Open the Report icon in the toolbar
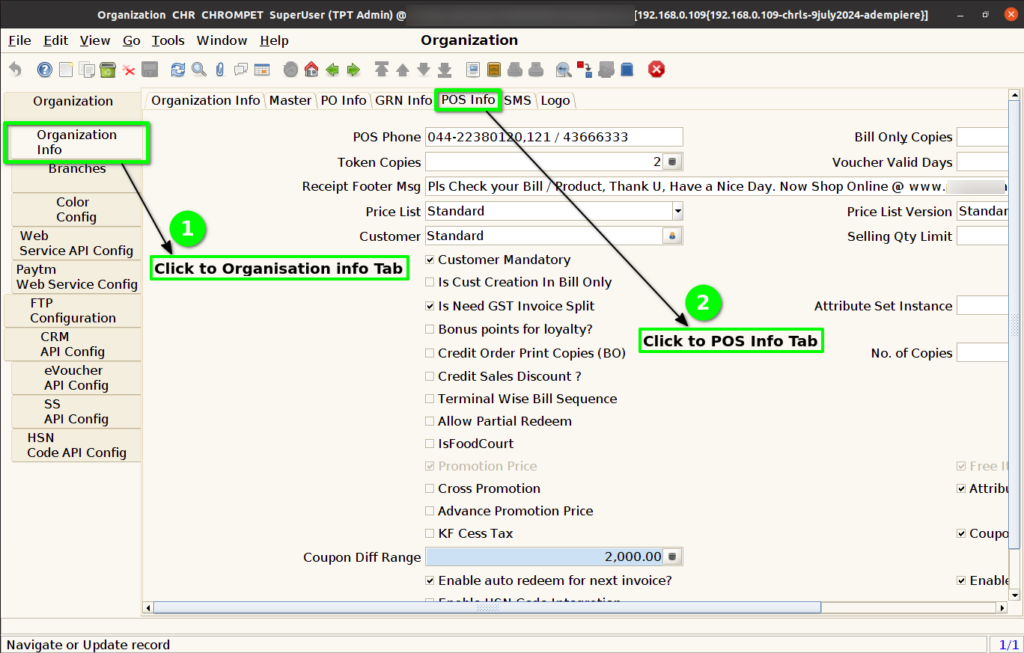The height and width of the screenshot is (653, 1024). click(473, 69)
